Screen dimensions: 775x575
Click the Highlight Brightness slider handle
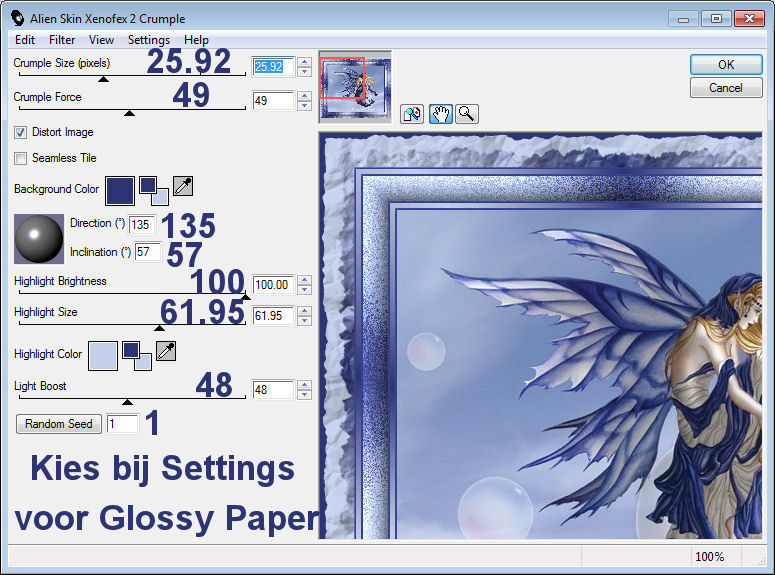tap(246, 297)
